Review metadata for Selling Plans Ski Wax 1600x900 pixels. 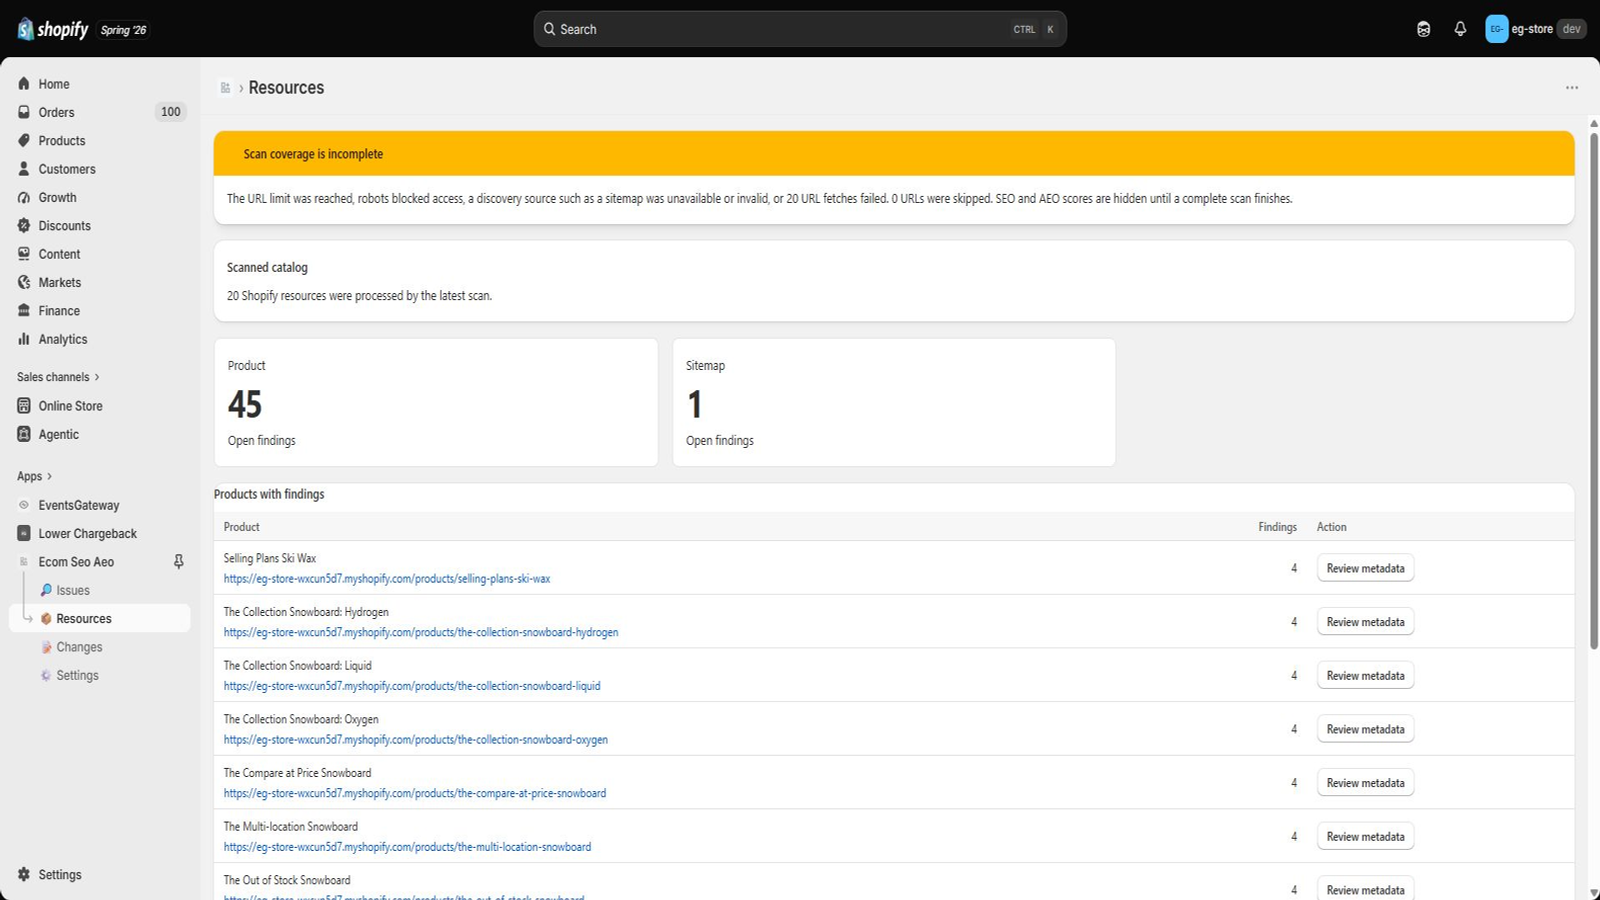coord(1365,568)
